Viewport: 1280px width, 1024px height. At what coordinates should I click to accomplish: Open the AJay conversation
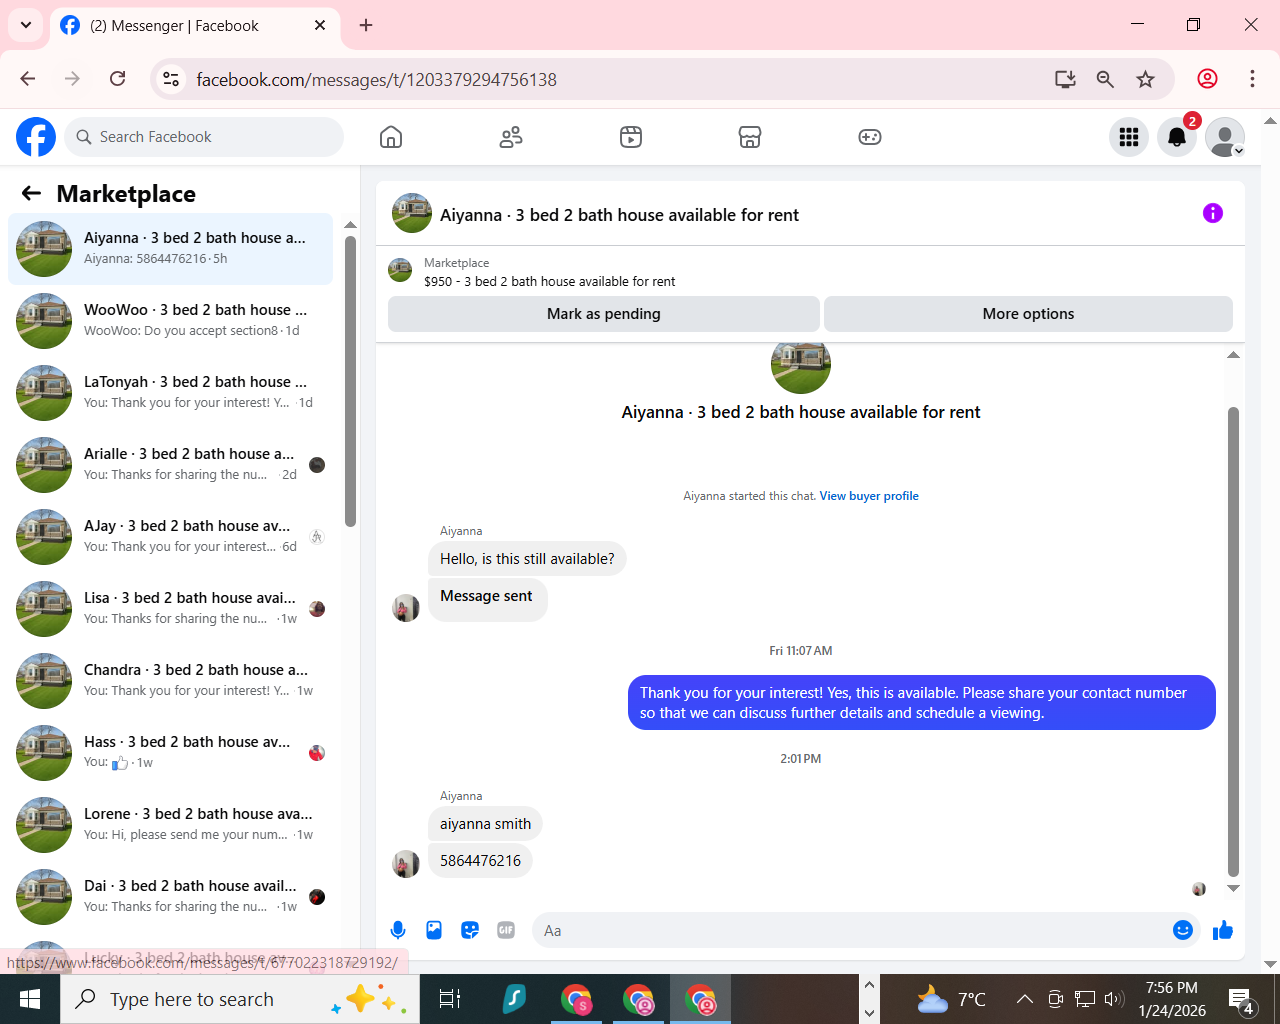click(x=171, y=536)
